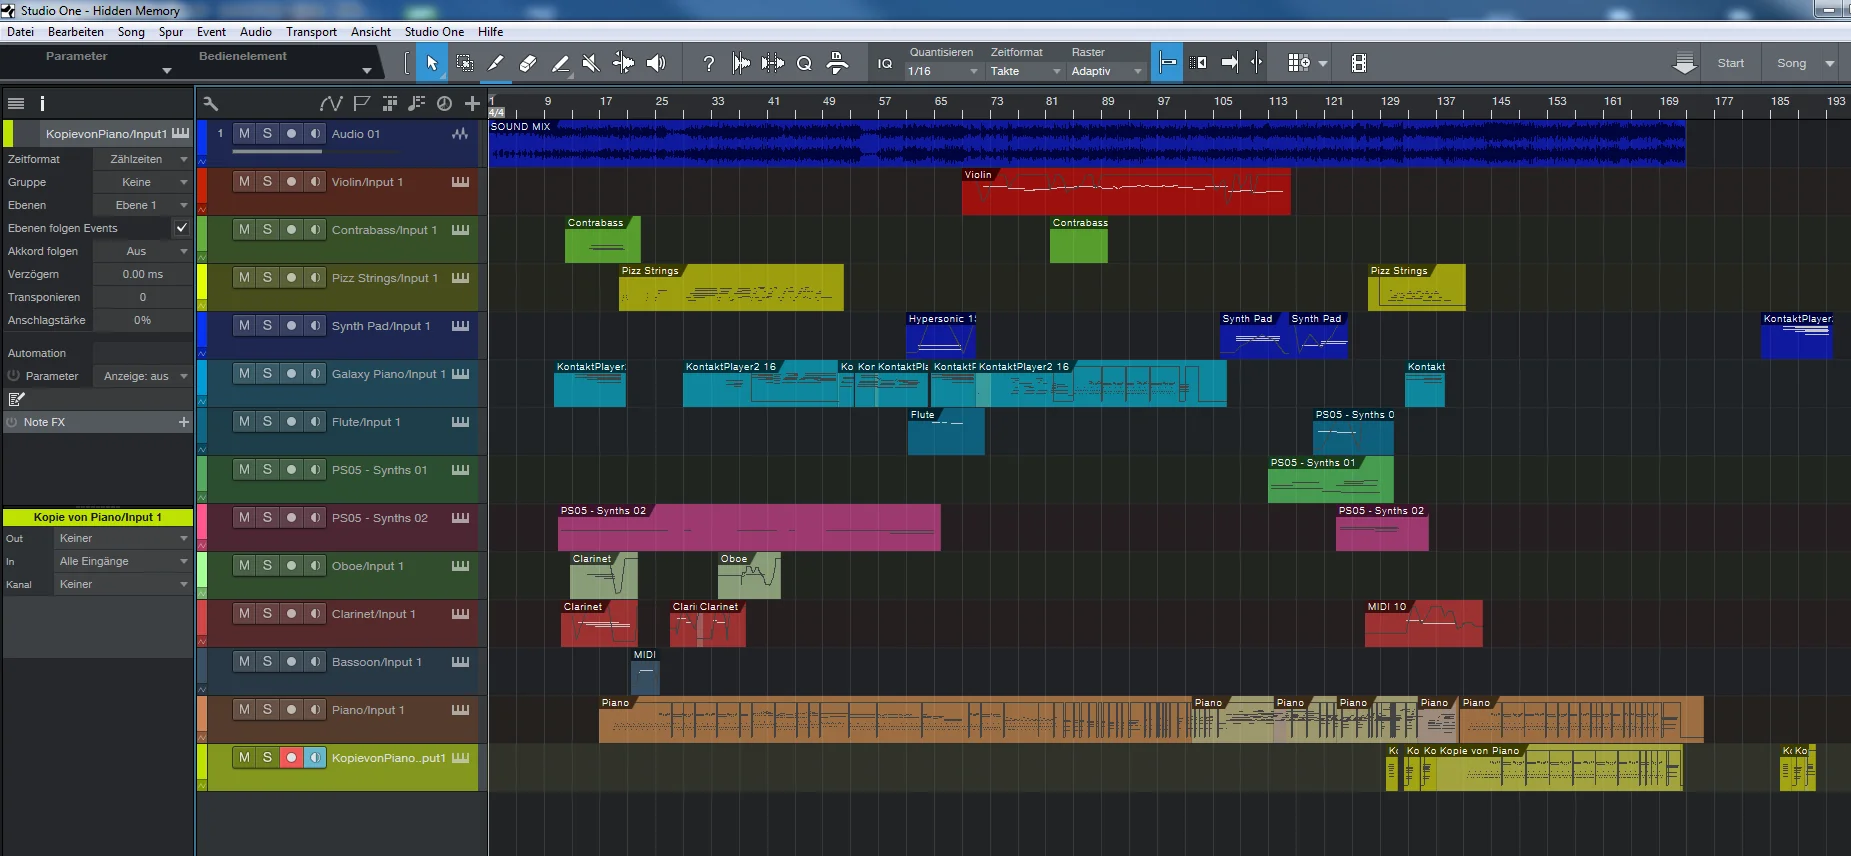Viewport: 1851px width, 856px height.
Task: Arm record on Pizz Strings/Input 1 track
Action: pyautogui.click(x=291, y=277)
